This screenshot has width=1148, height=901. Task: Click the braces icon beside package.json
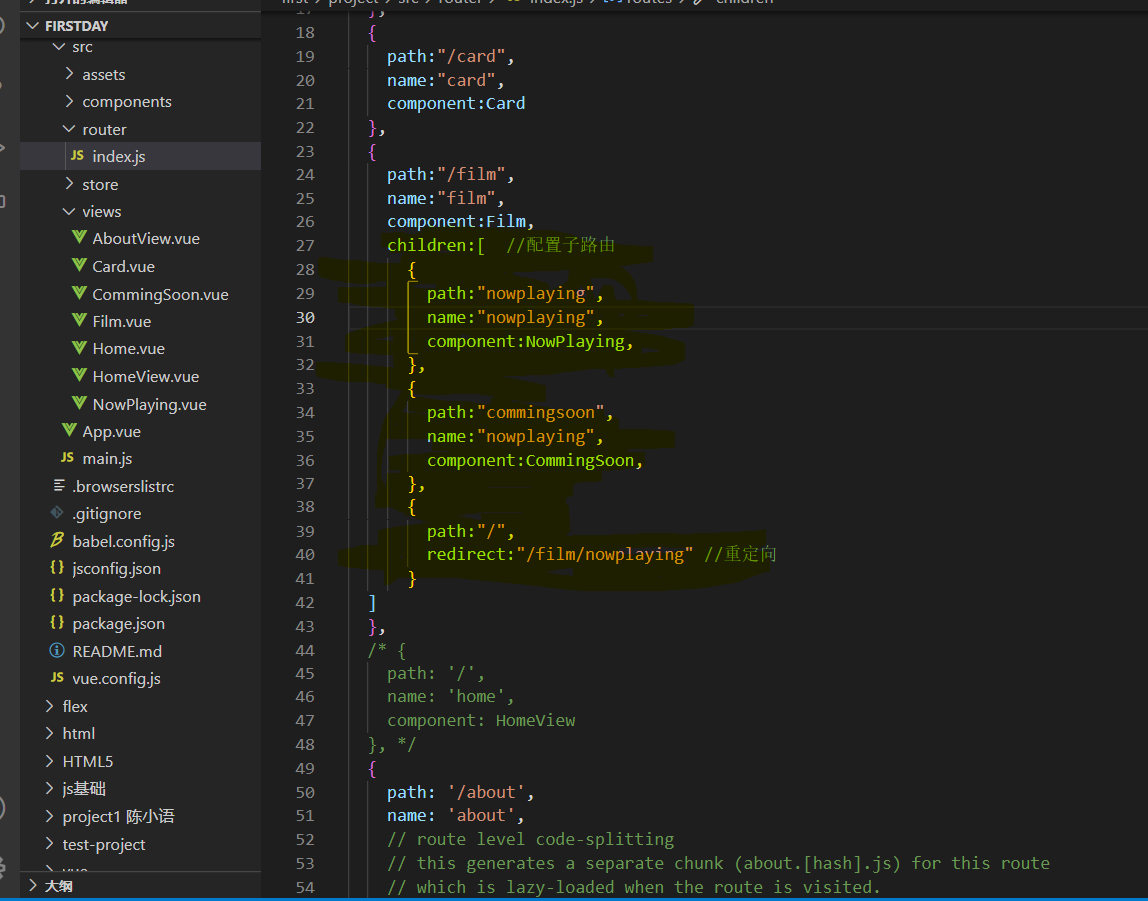coord(56,622)
